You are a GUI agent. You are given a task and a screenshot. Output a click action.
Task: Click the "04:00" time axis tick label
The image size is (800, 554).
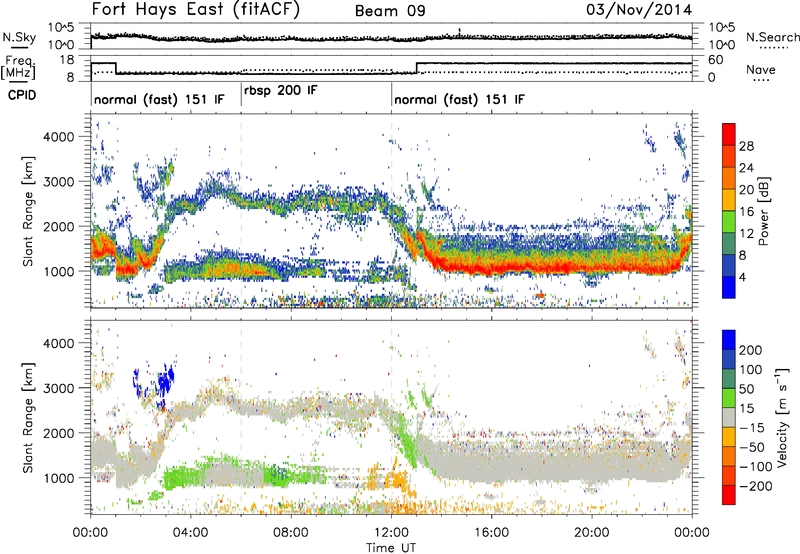191,533
